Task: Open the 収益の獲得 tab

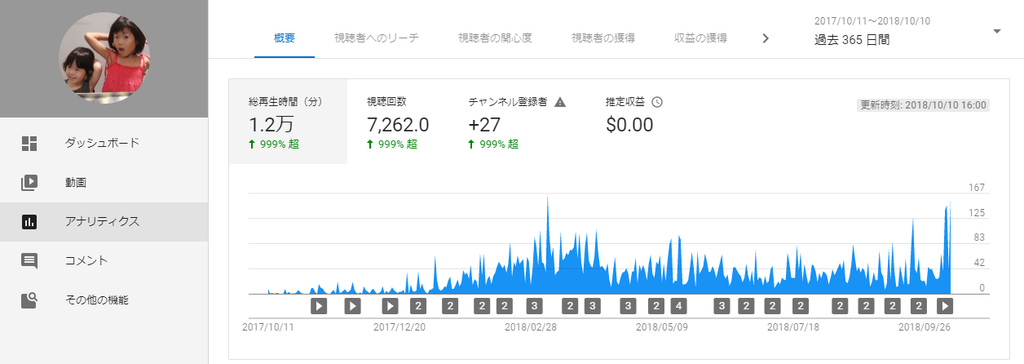Action: (x=701, y=38)
